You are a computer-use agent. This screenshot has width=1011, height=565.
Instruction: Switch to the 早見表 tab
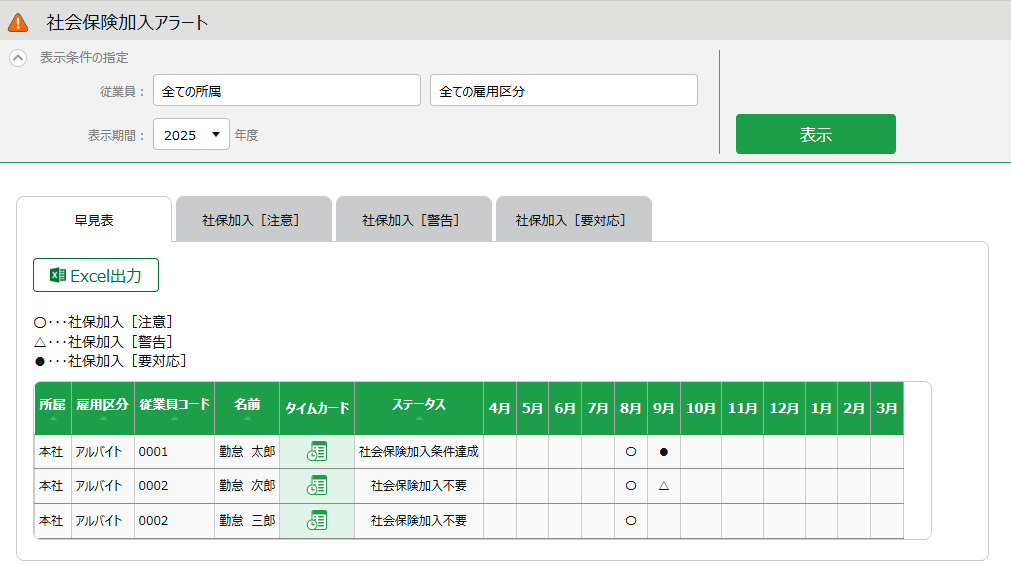94,220
